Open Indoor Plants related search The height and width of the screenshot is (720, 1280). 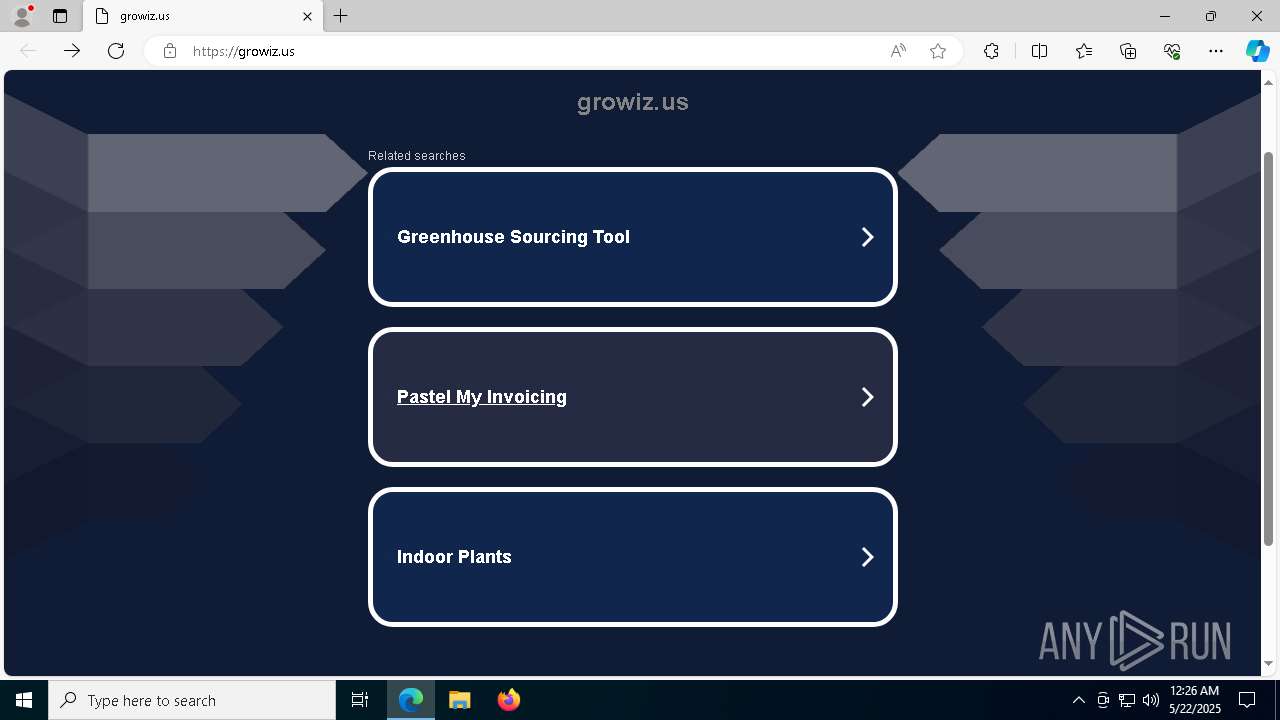pos(633,557)
